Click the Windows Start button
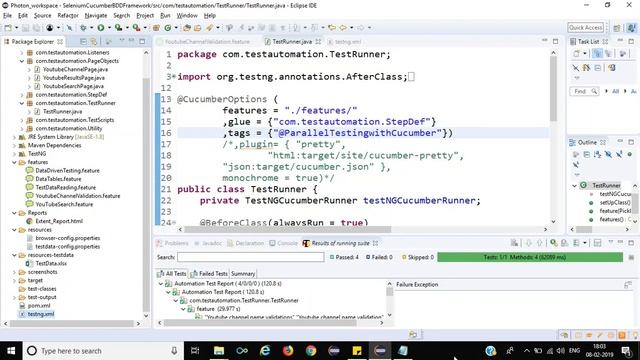The height and width of the screenshot is (360, 640). [11, 351]
